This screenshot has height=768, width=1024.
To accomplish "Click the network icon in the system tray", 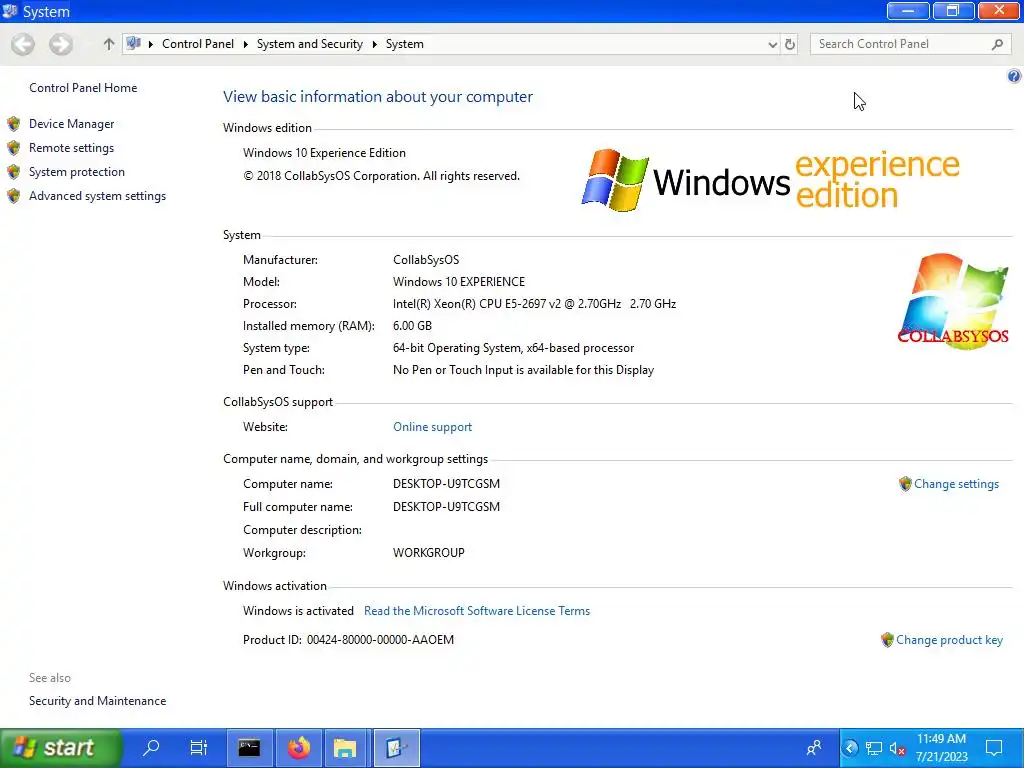I will pyautogui.click(x=874, y=748).
